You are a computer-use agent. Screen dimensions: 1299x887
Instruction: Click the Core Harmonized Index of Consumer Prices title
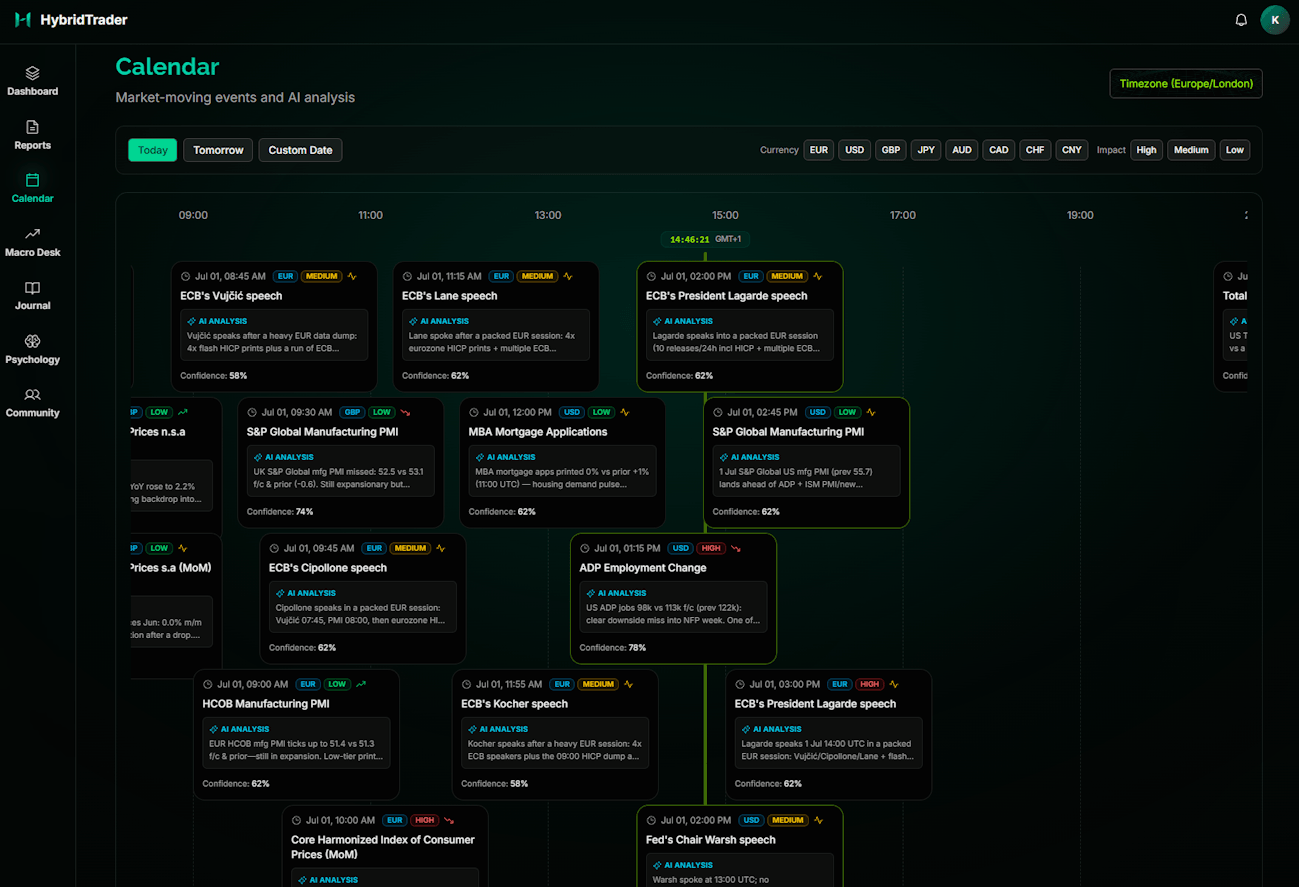click(x=383, y=847)
